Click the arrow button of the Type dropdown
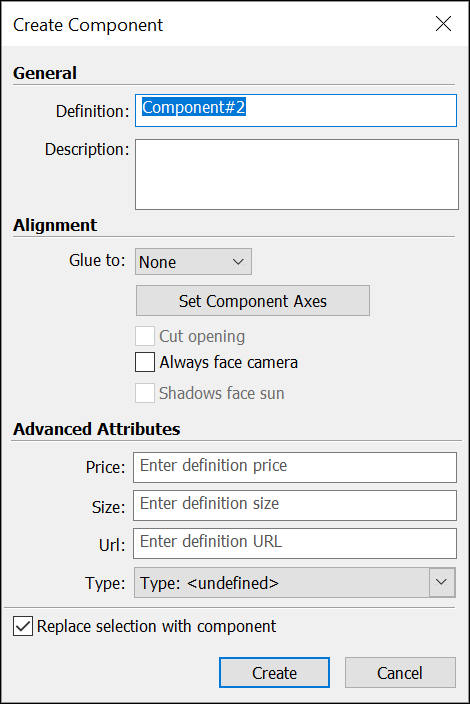 (442, 583)
